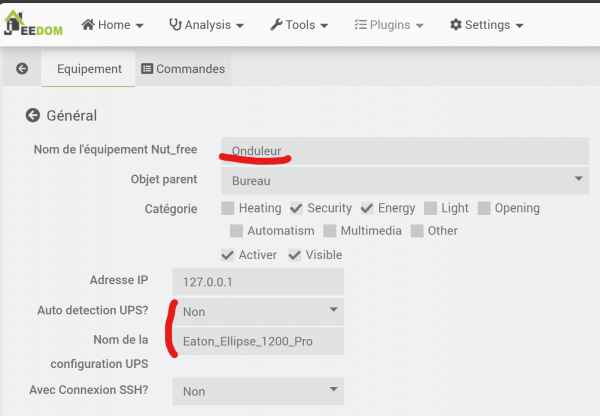The height and width of the screenshot is (416, 600).
Task: Expand the Objet parent dropdown
Action: (404, 181)
